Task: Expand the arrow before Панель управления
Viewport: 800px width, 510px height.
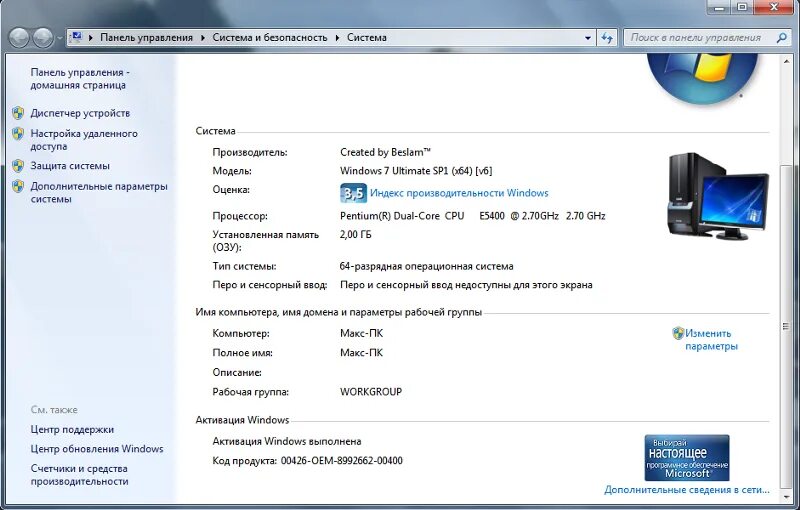Action: click(90, 38)
